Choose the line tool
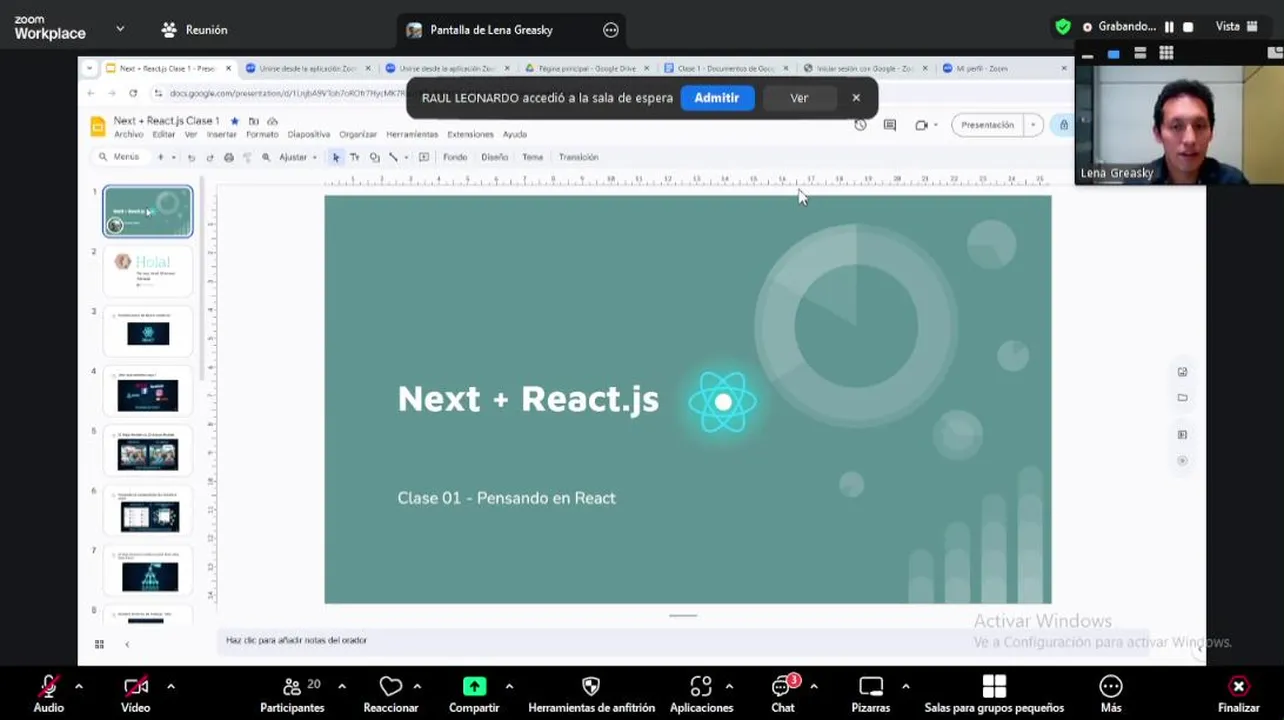1284x720 pixels. tap(394, 157)
